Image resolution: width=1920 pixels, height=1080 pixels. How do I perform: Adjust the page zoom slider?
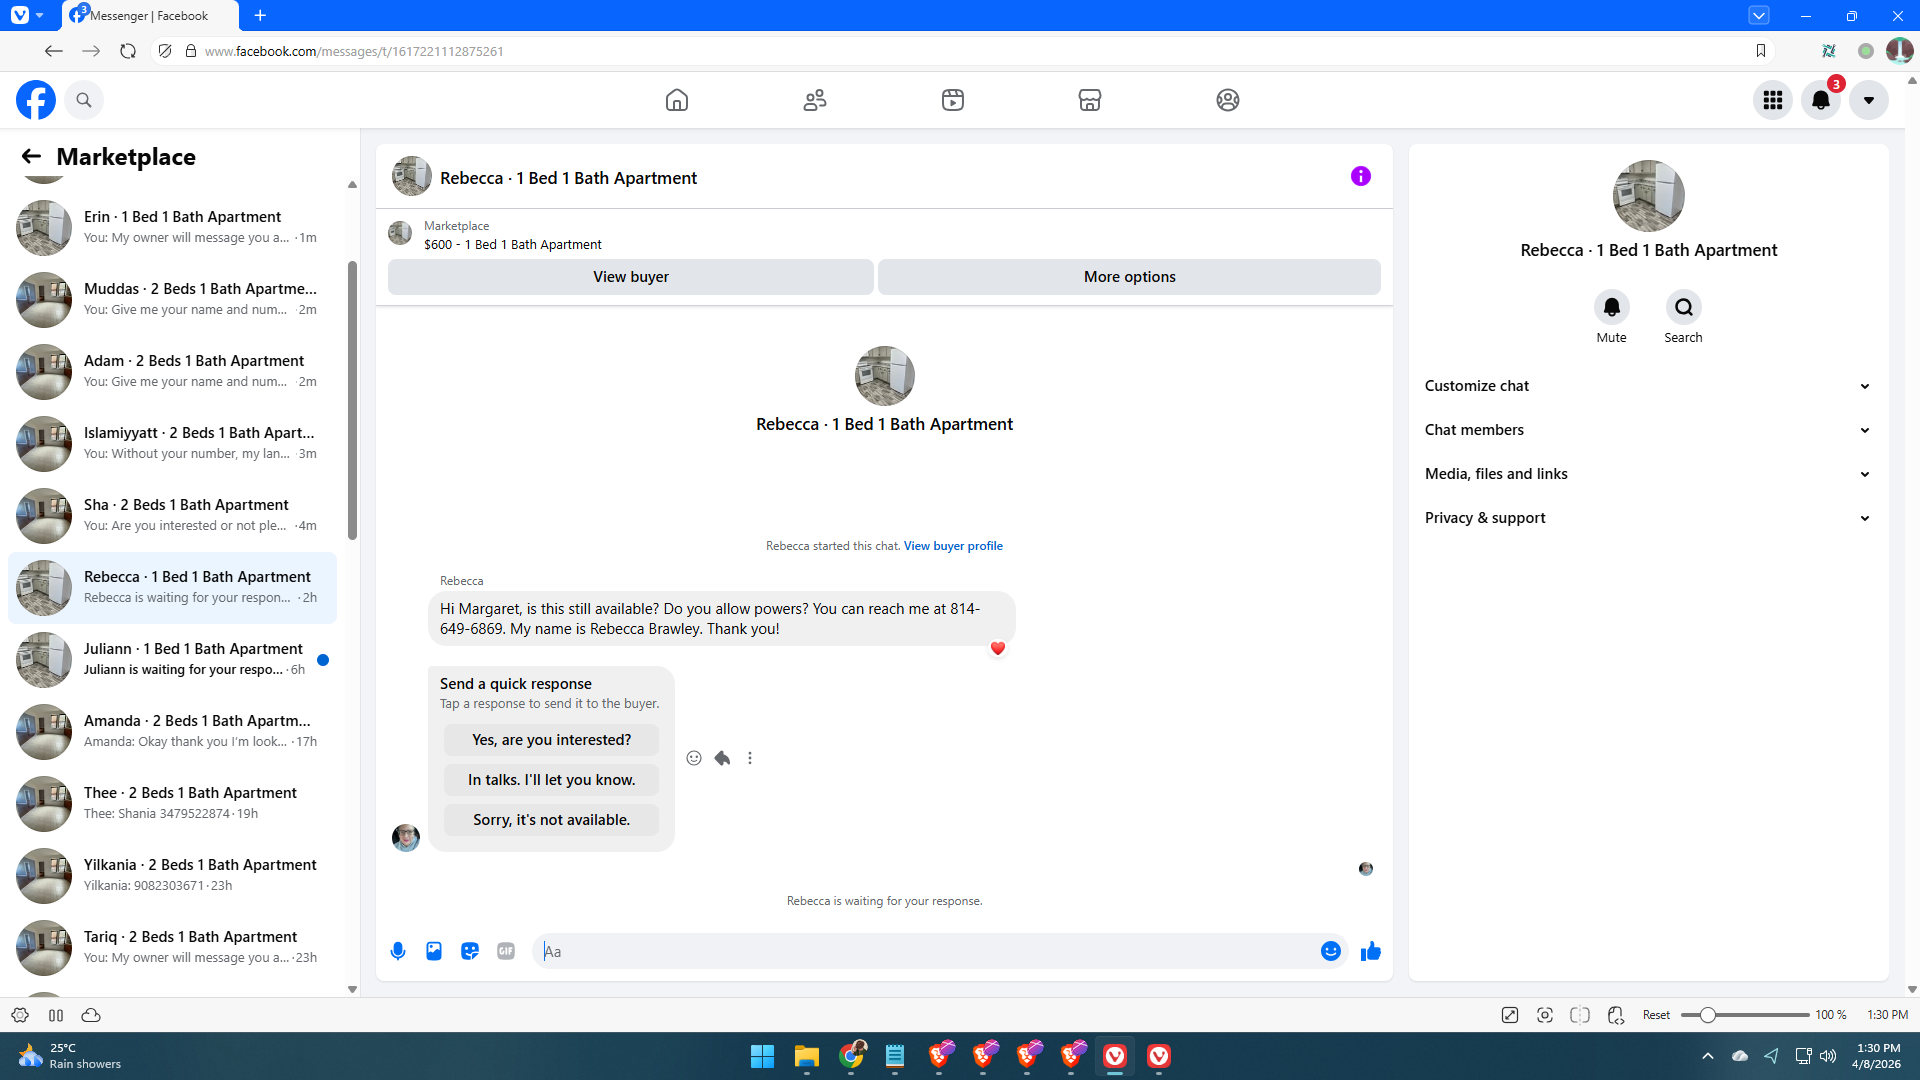pyautogui.click(x=1708, y=1015)
